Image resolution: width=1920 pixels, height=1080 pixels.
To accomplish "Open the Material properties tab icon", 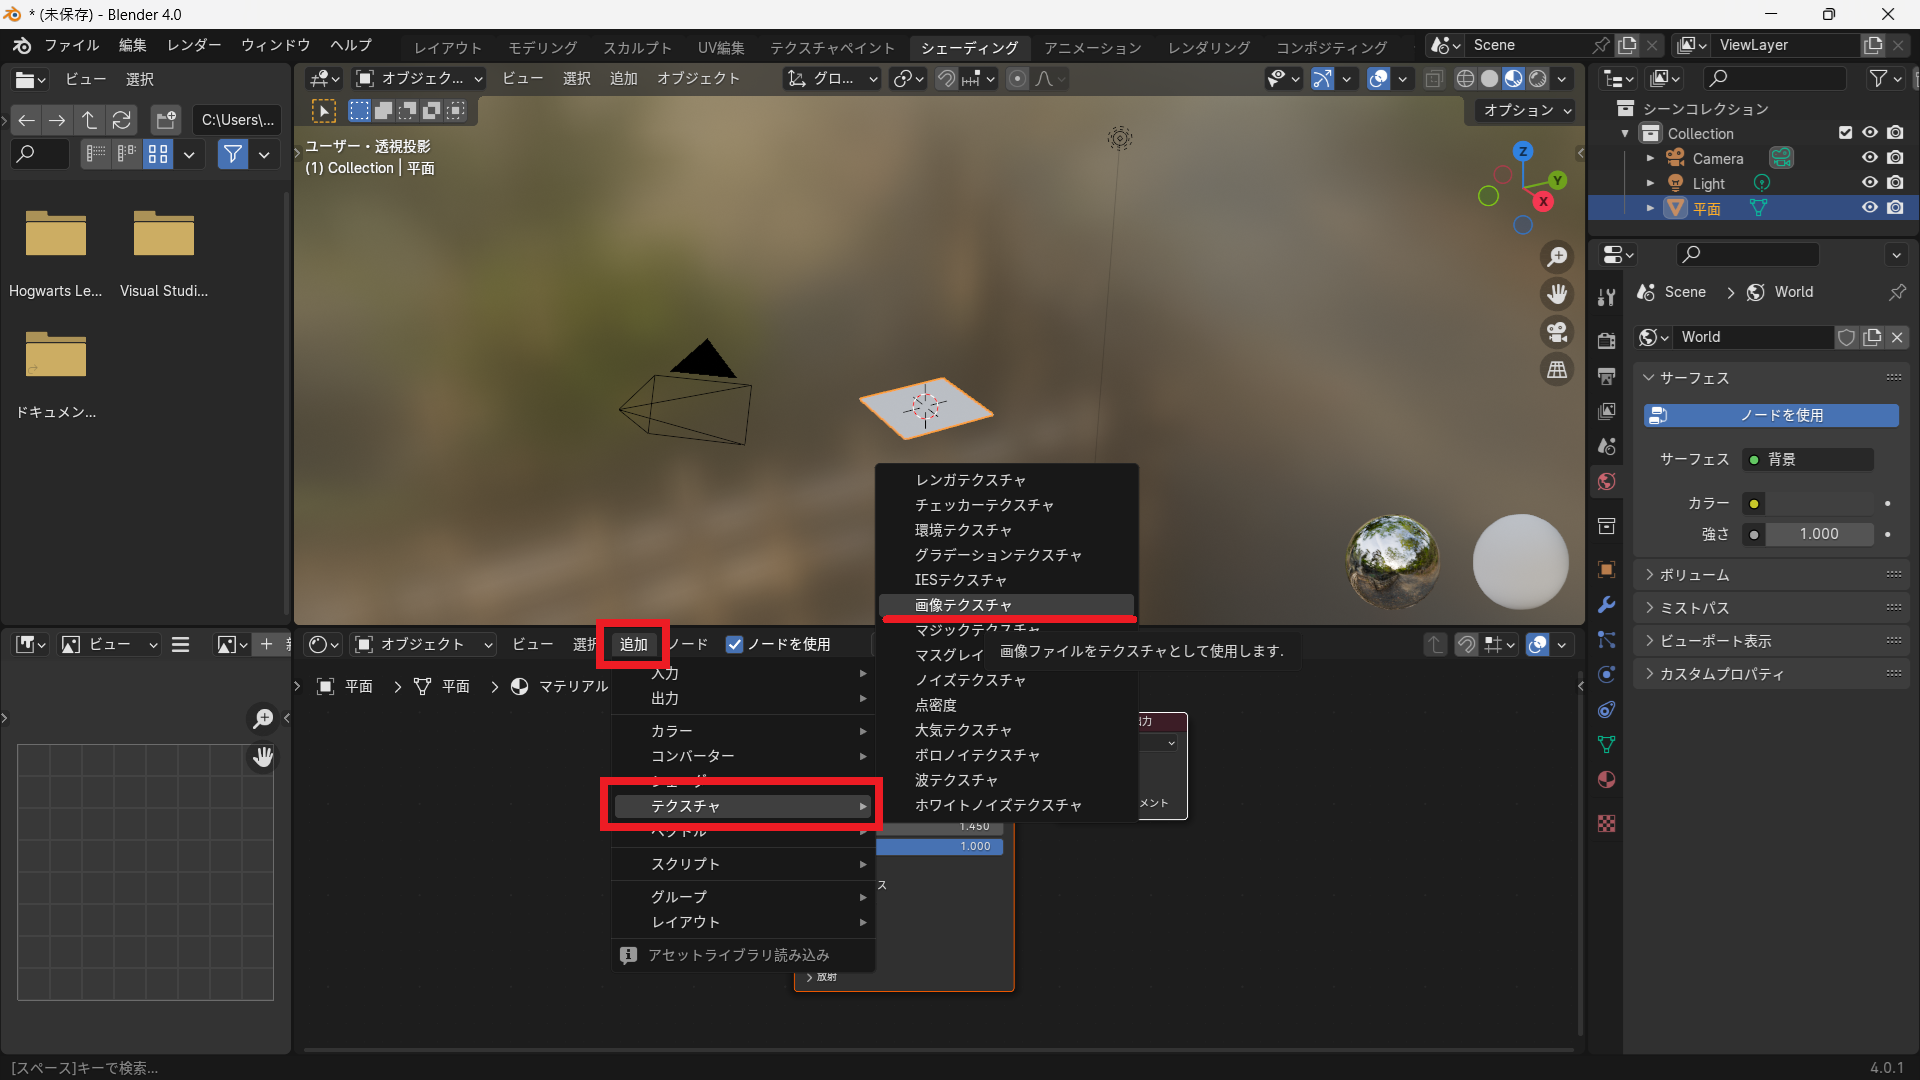I will tap(1607, 780).
